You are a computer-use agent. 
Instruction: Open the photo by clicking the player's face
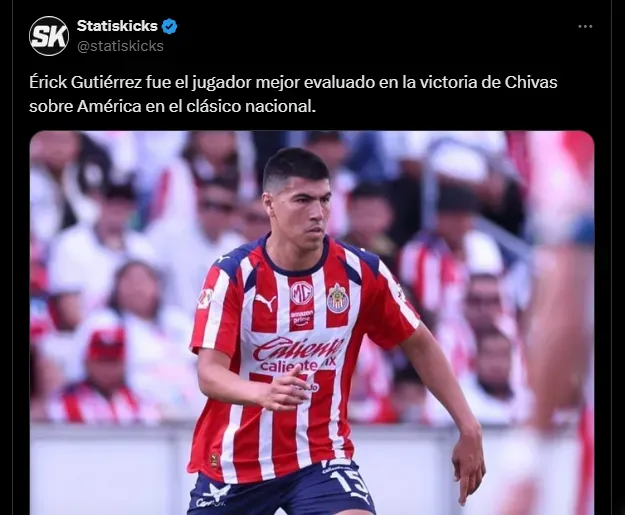coord(300,206)
